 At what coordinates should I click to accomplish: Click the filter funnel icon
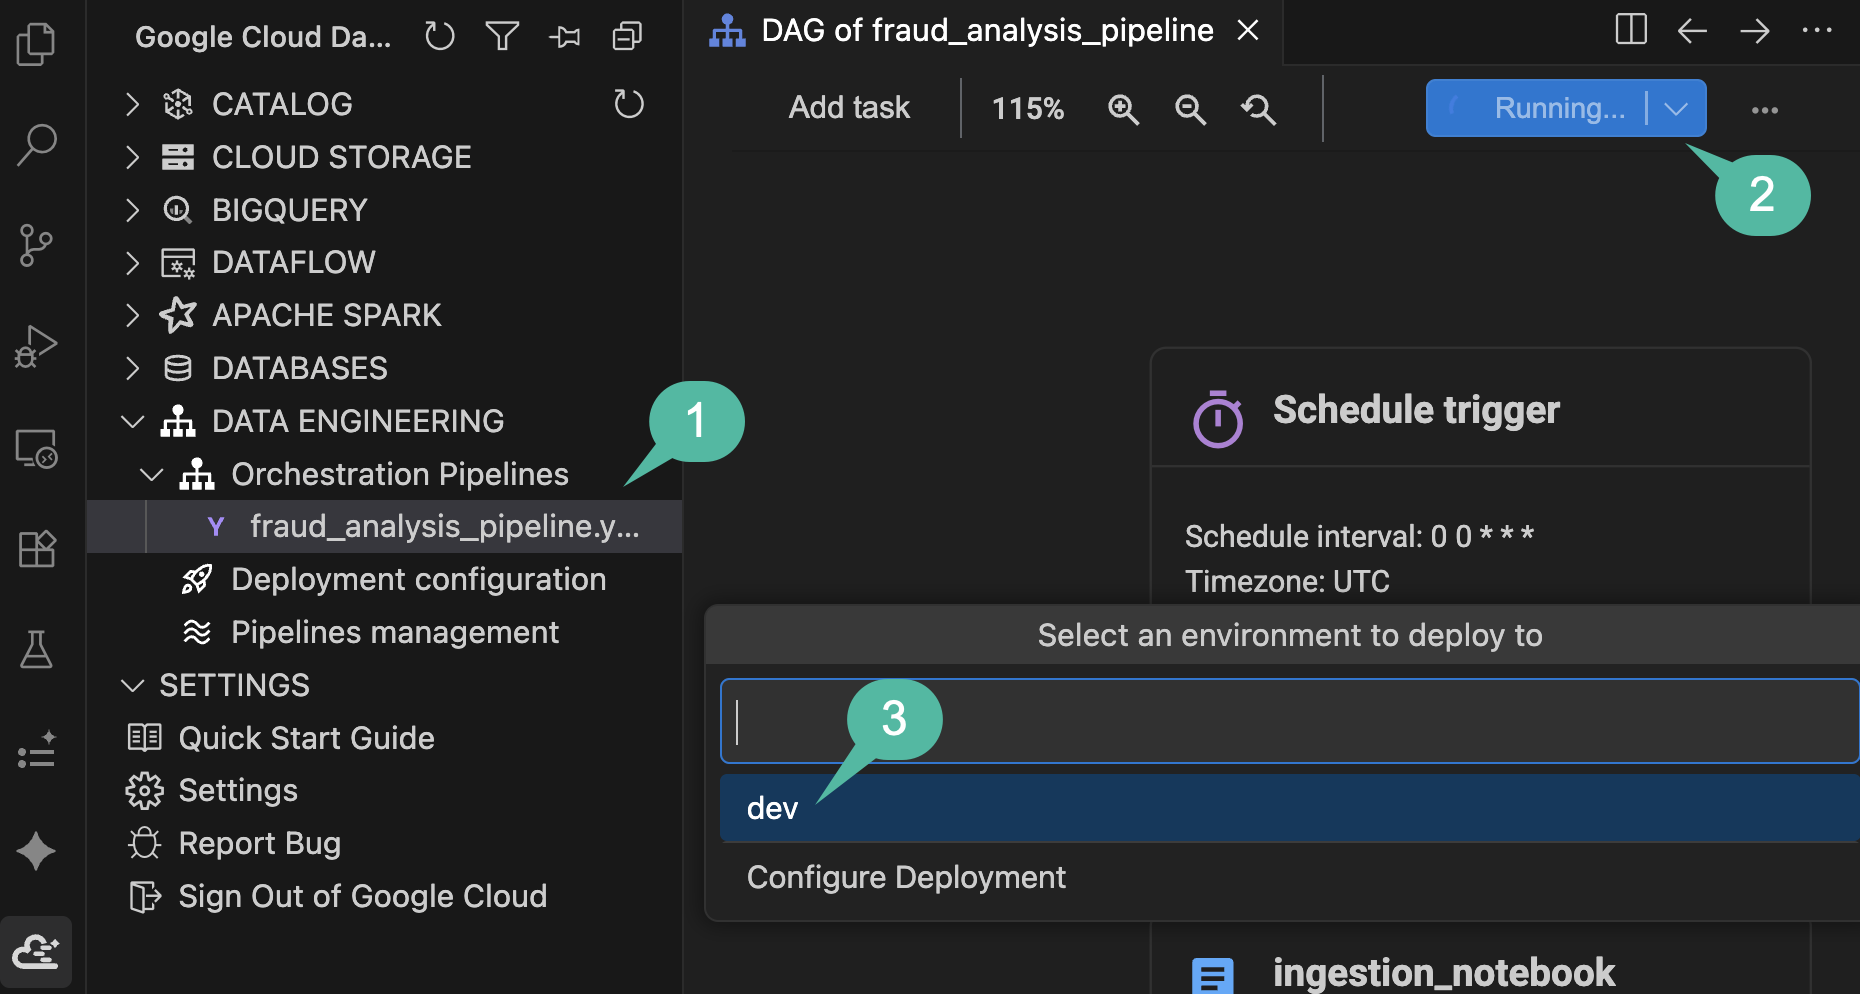[502, 37]
